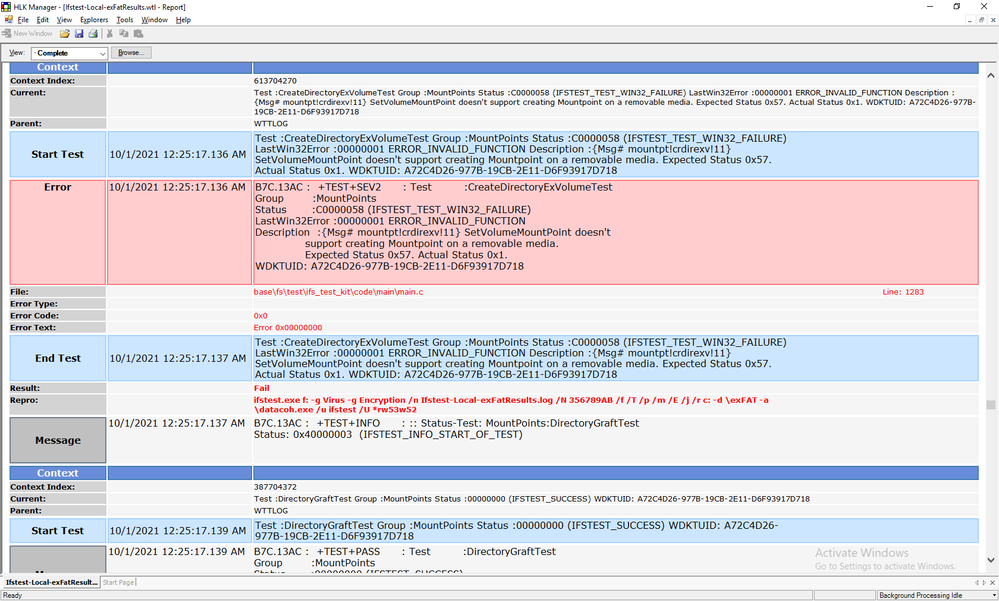Open the Tools menu

[x=125, y=20]
